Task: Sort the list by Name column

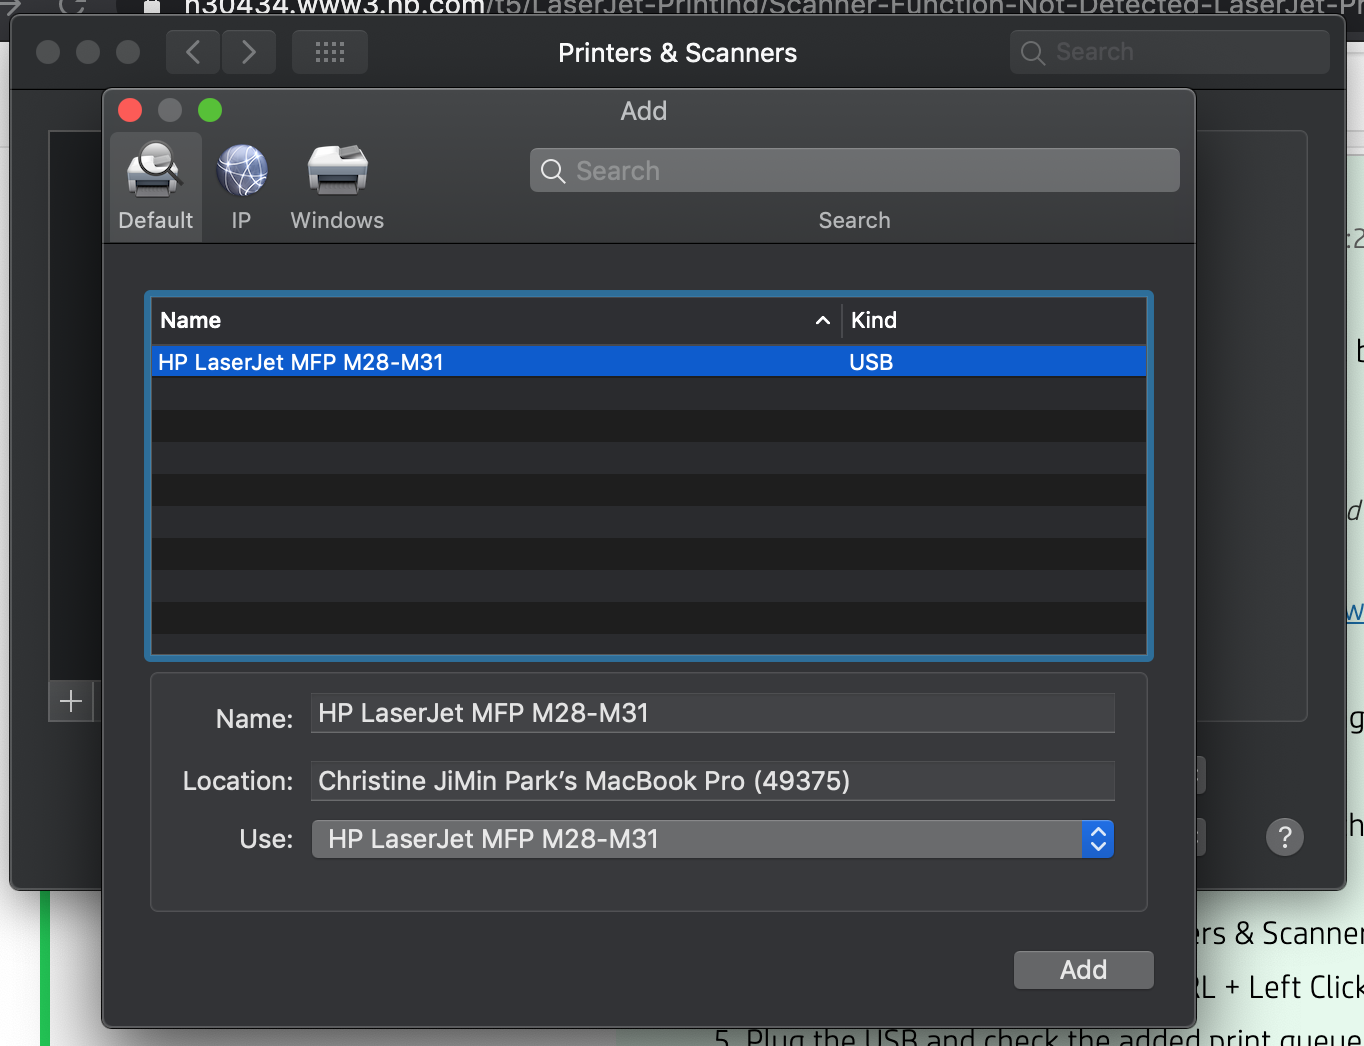Action: point(496,320)
